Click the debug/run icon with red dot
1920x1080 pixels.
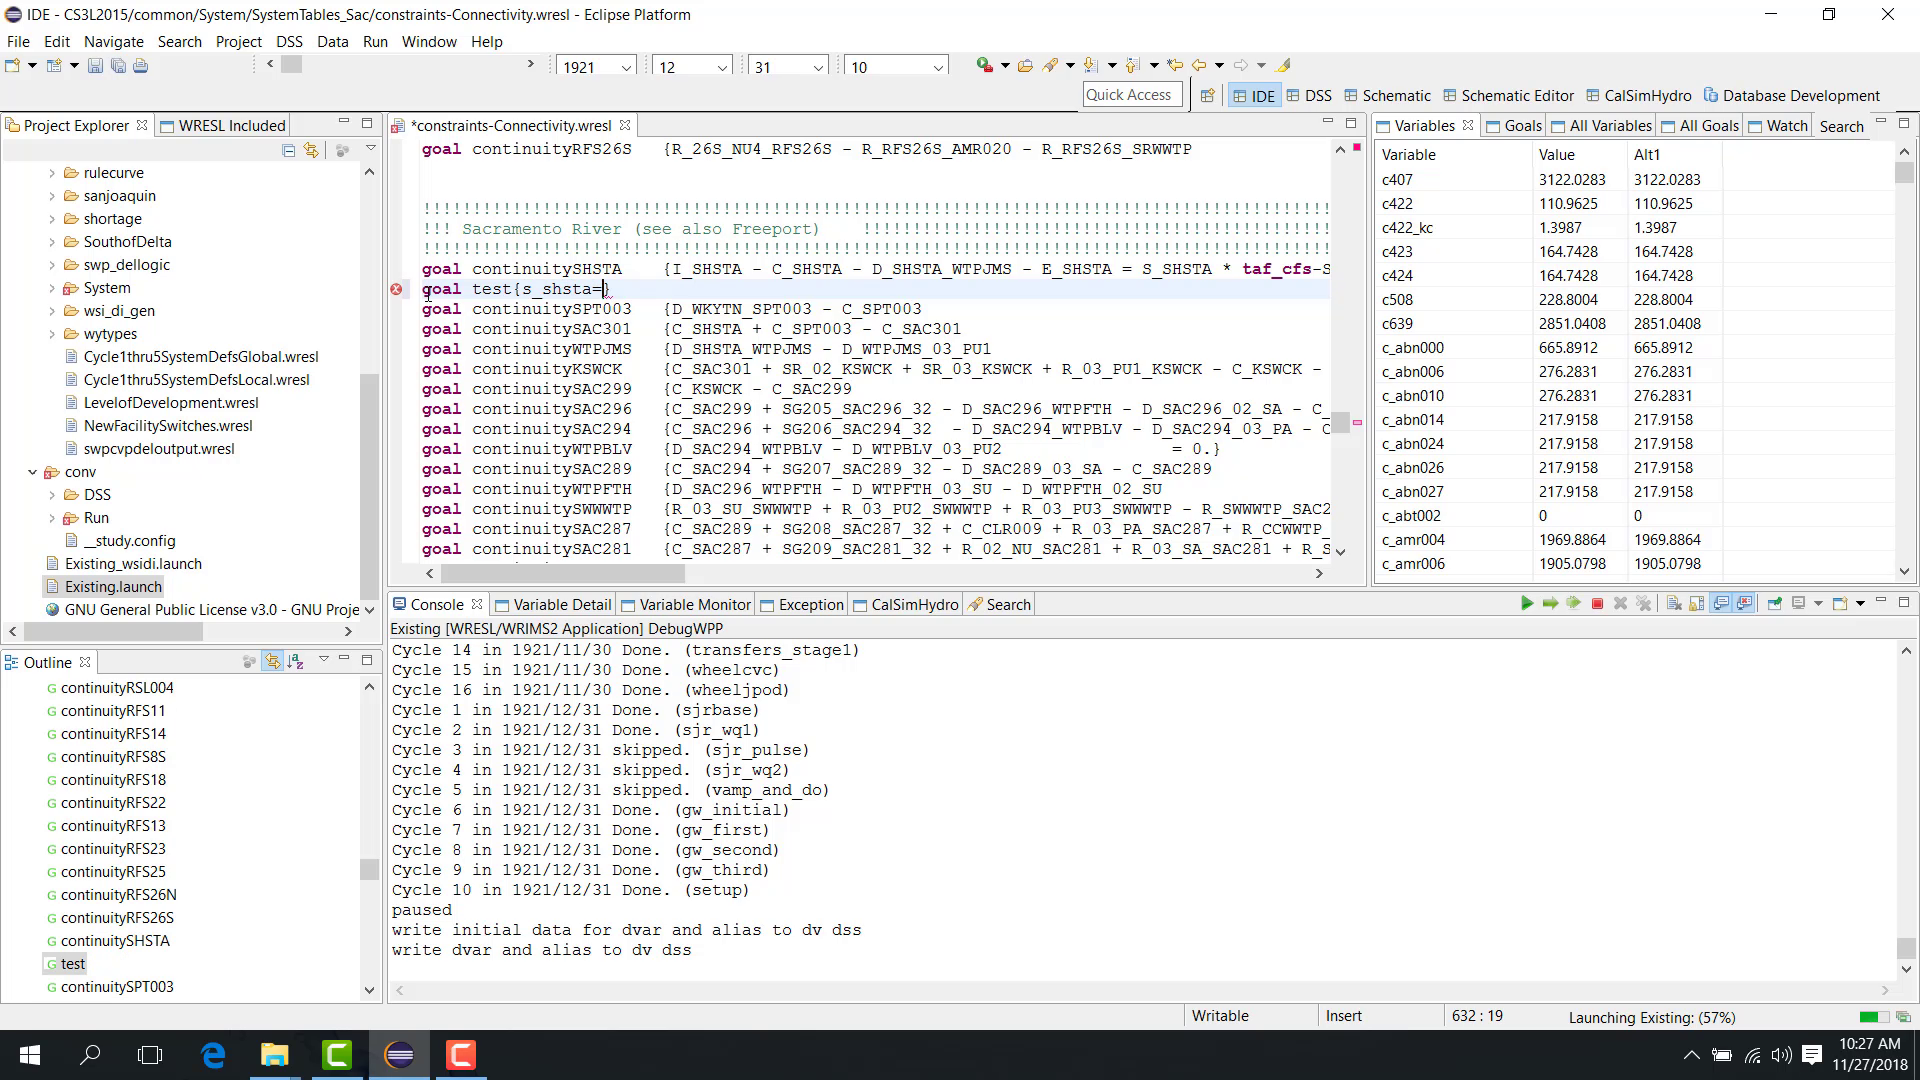pos(985,66)
